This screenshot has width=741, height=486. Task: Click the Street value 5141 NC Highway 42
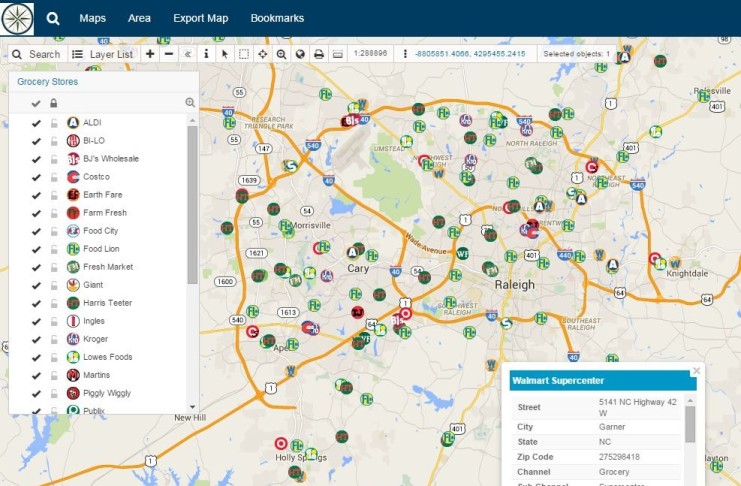pyautogui.click(x=638, y=407)
